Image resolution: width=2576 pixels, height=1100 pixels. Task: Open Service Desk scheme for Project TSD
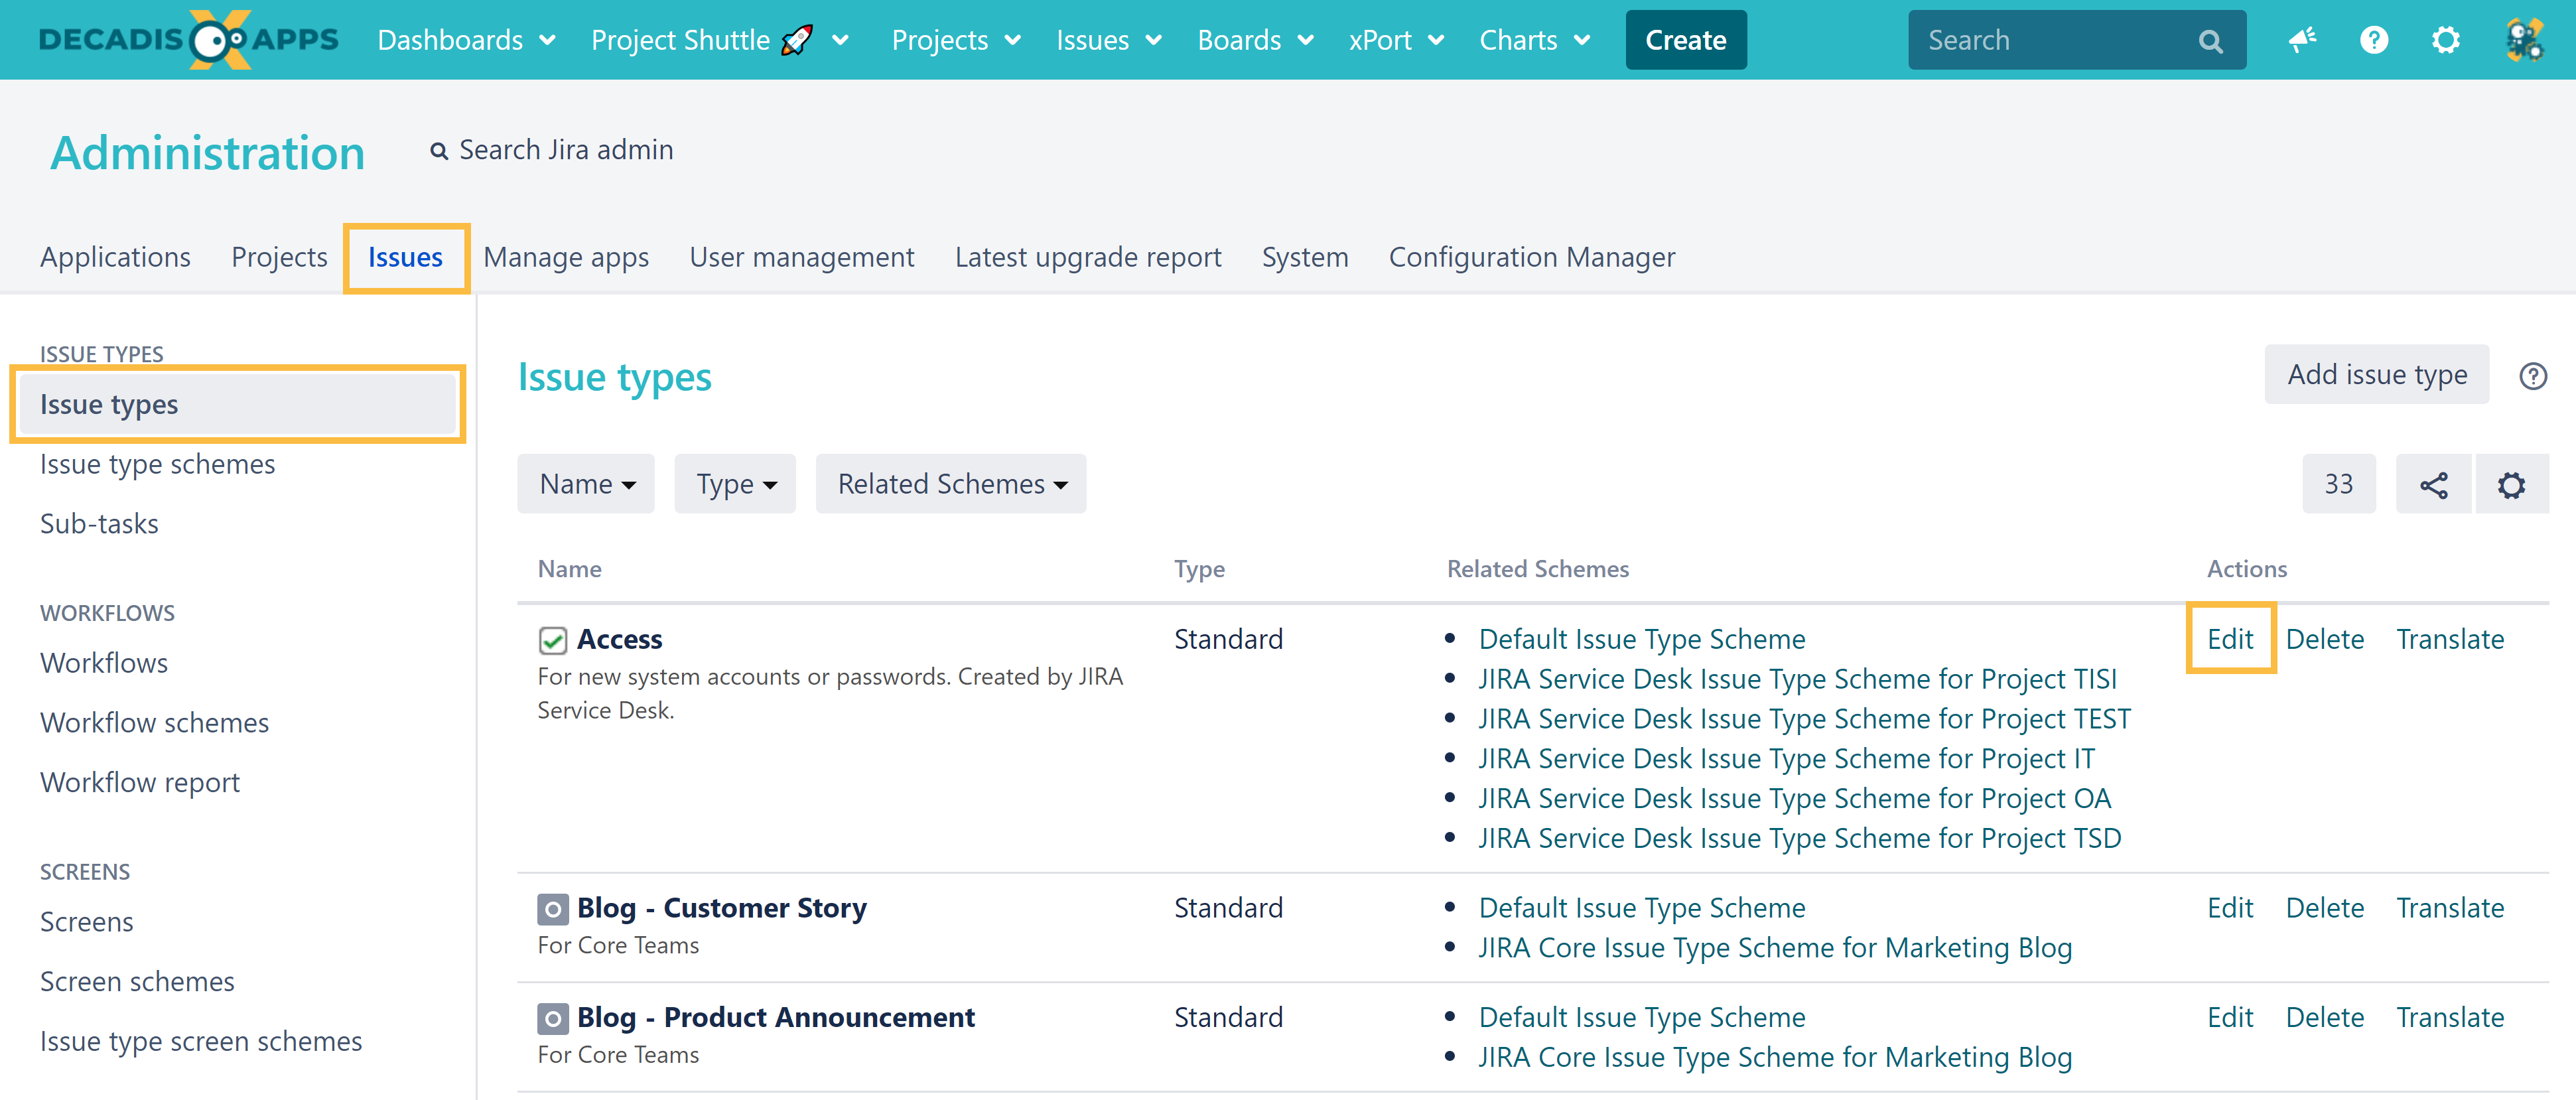tap(1800, 839)
